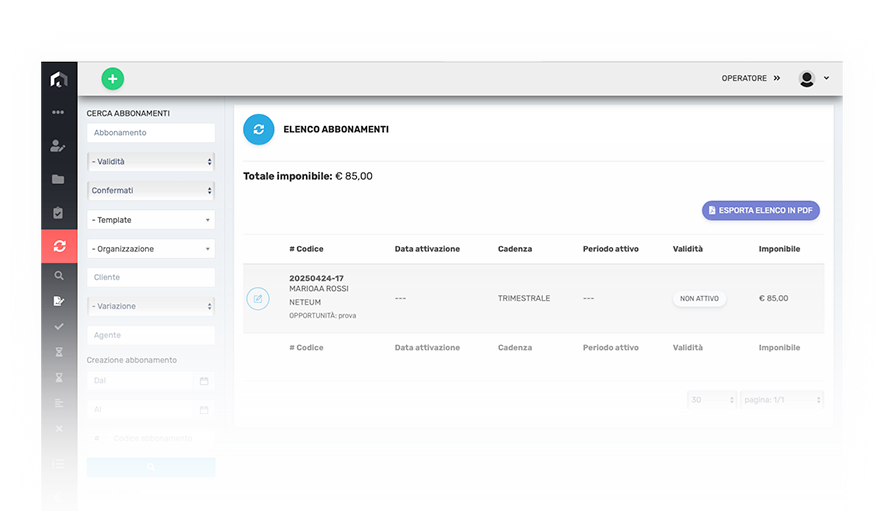Open the Template dropdown filter
Screen dimensions: 884x511
click(151, 220)
